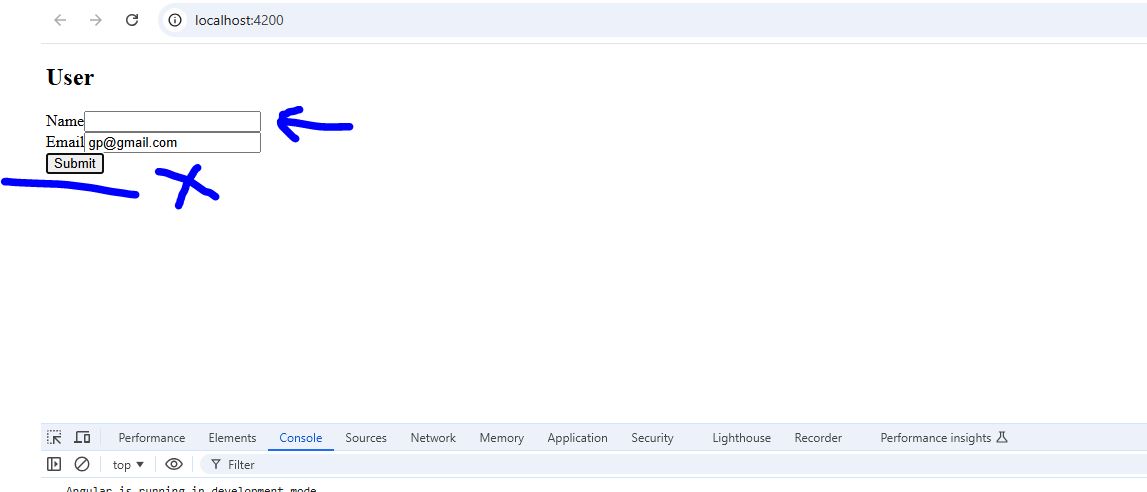
Task: Switch to the Elements tab
Action: (232, 438)
